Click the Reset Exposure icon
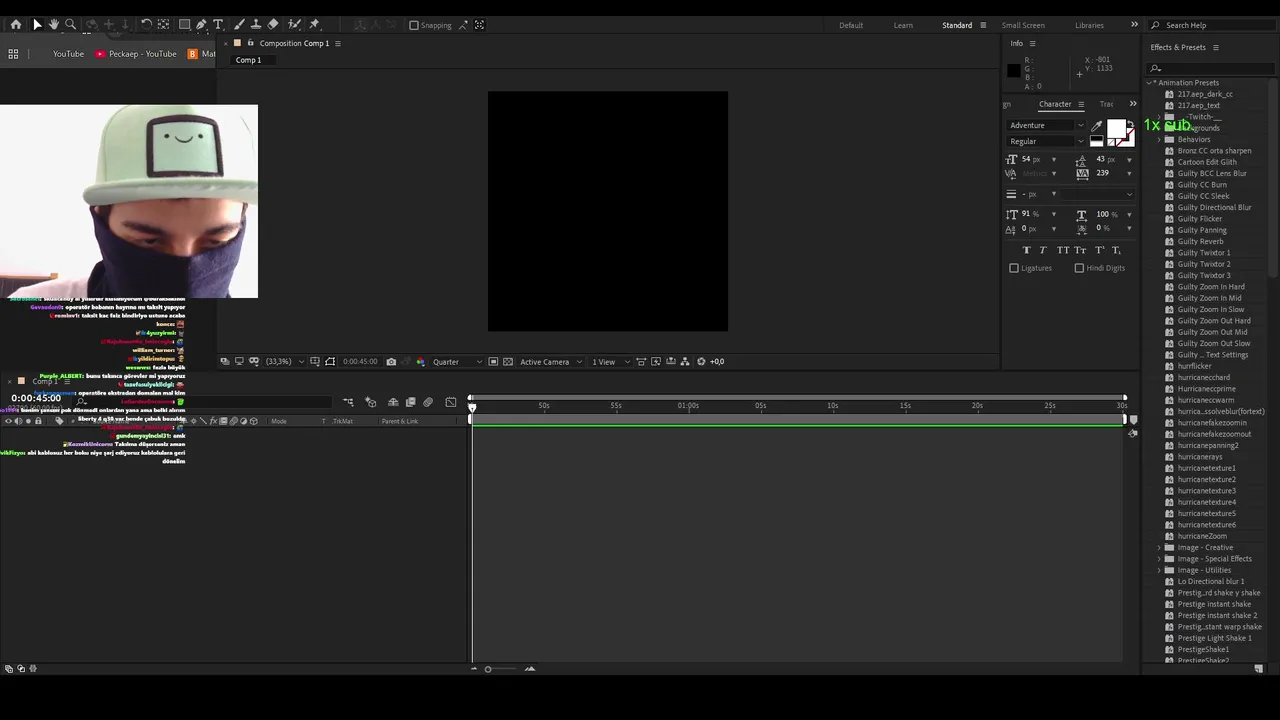1280x720 pixels. [701, 362]
